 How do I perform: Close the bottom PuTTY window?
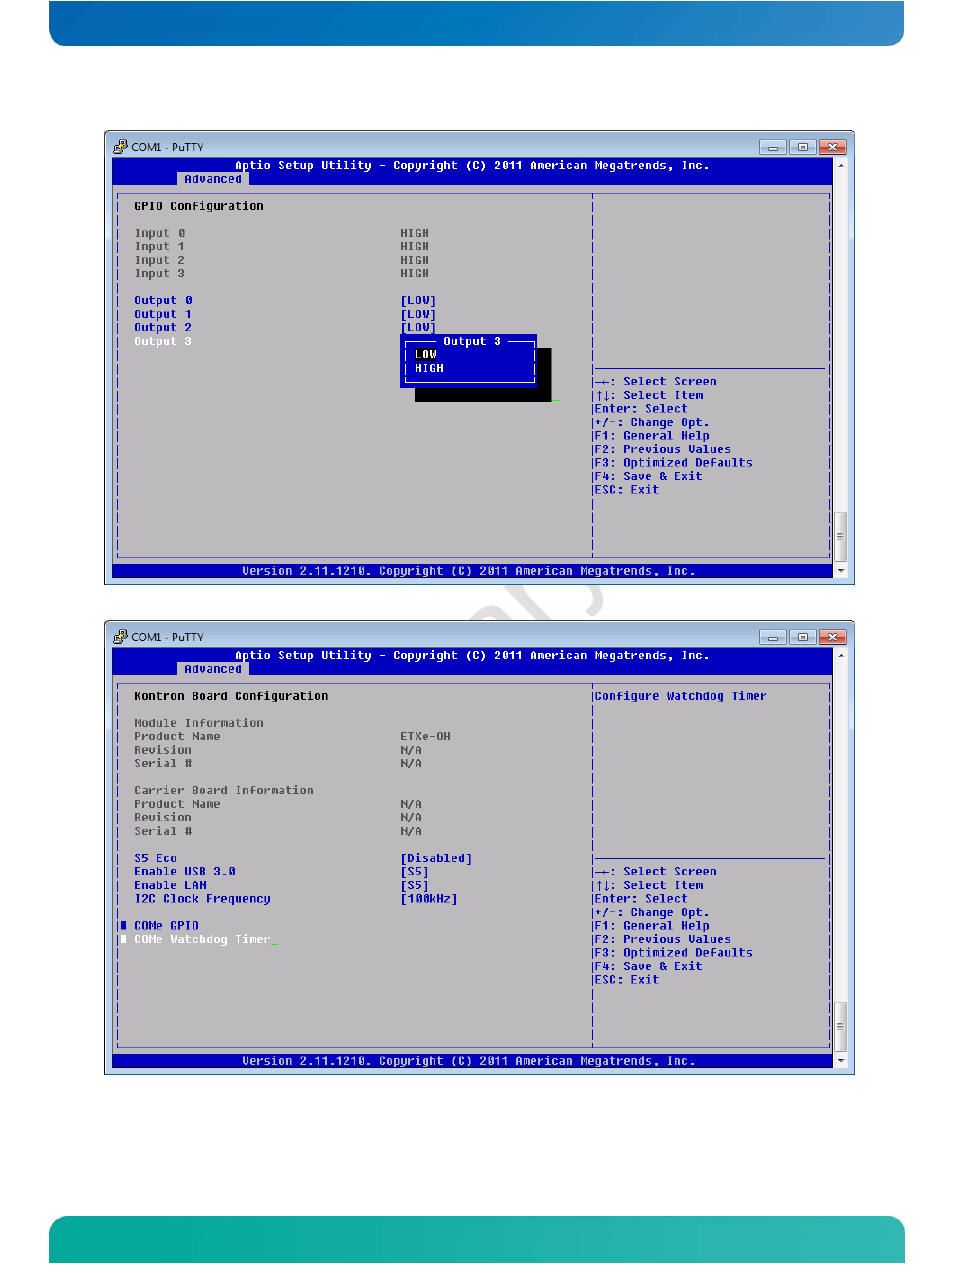[x=833, y=637]
